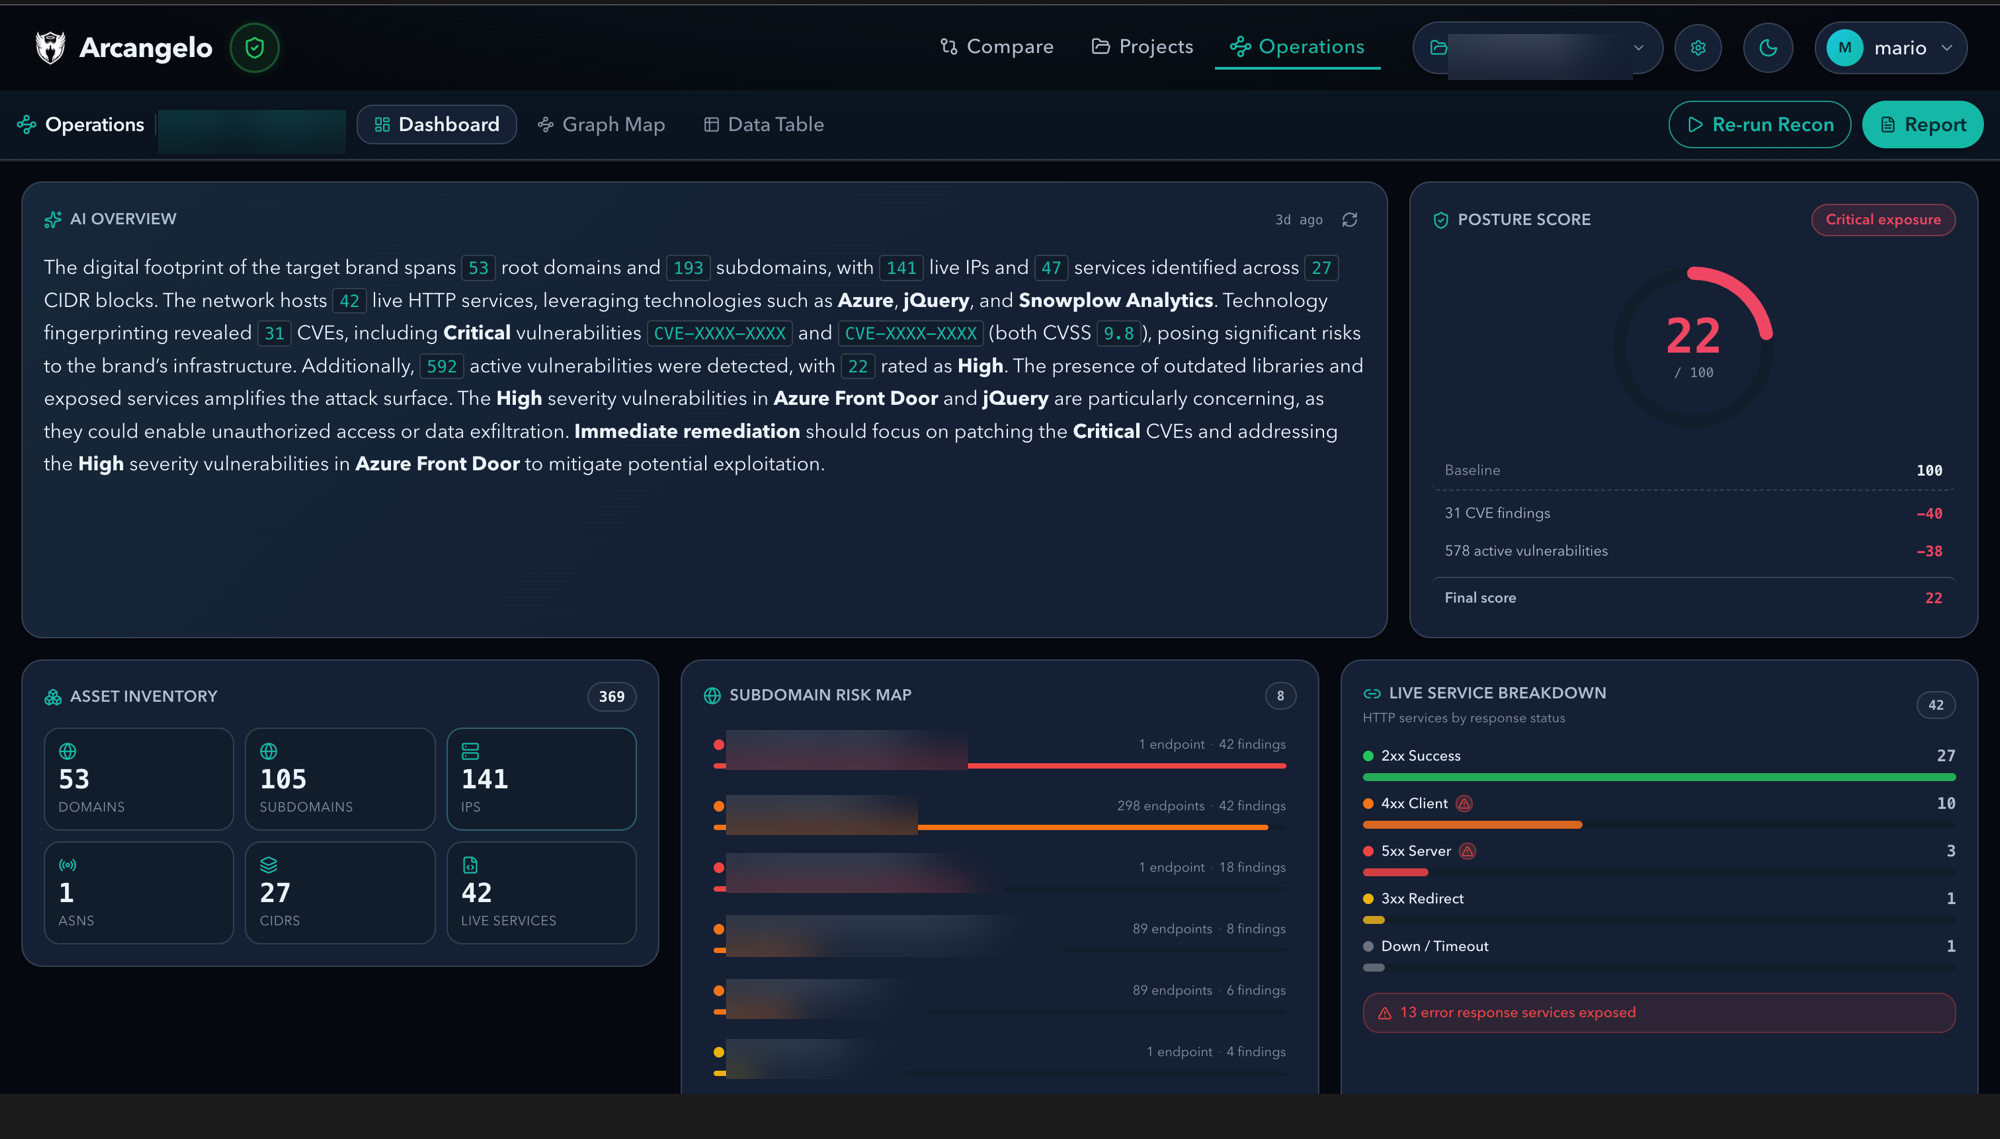Click the posture score gauge showing 22
Viewport: 2000px width, 1139px height.
1693,347
